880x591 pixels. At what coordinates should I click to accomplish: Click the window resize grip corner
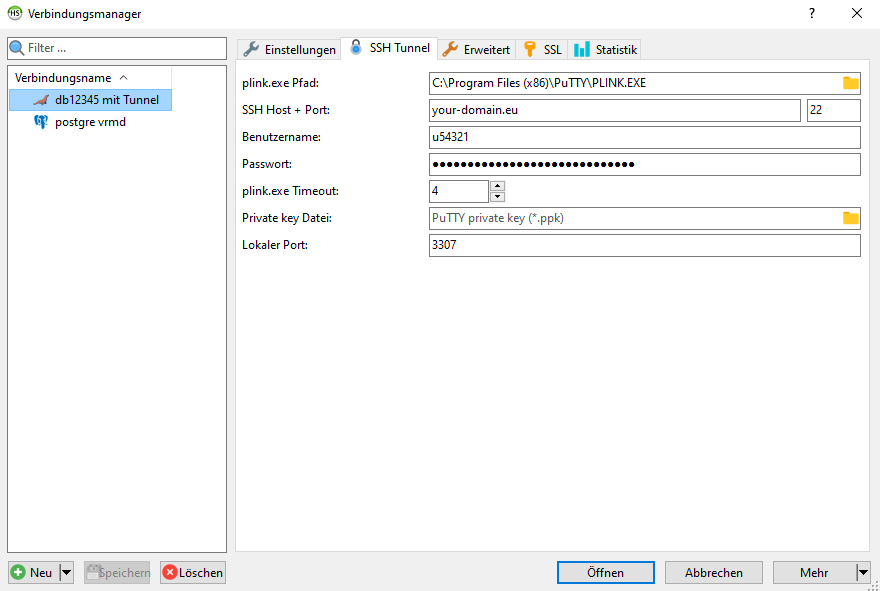(874, 585)
